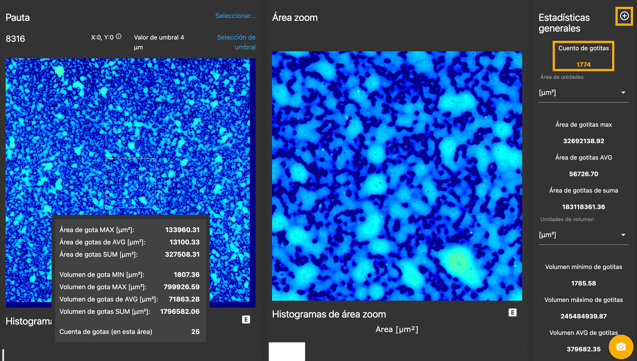Viewport: 637px width, 361px height.
Task: Click the Volumen de gota MAX value 799926.59
Action: 182,287
